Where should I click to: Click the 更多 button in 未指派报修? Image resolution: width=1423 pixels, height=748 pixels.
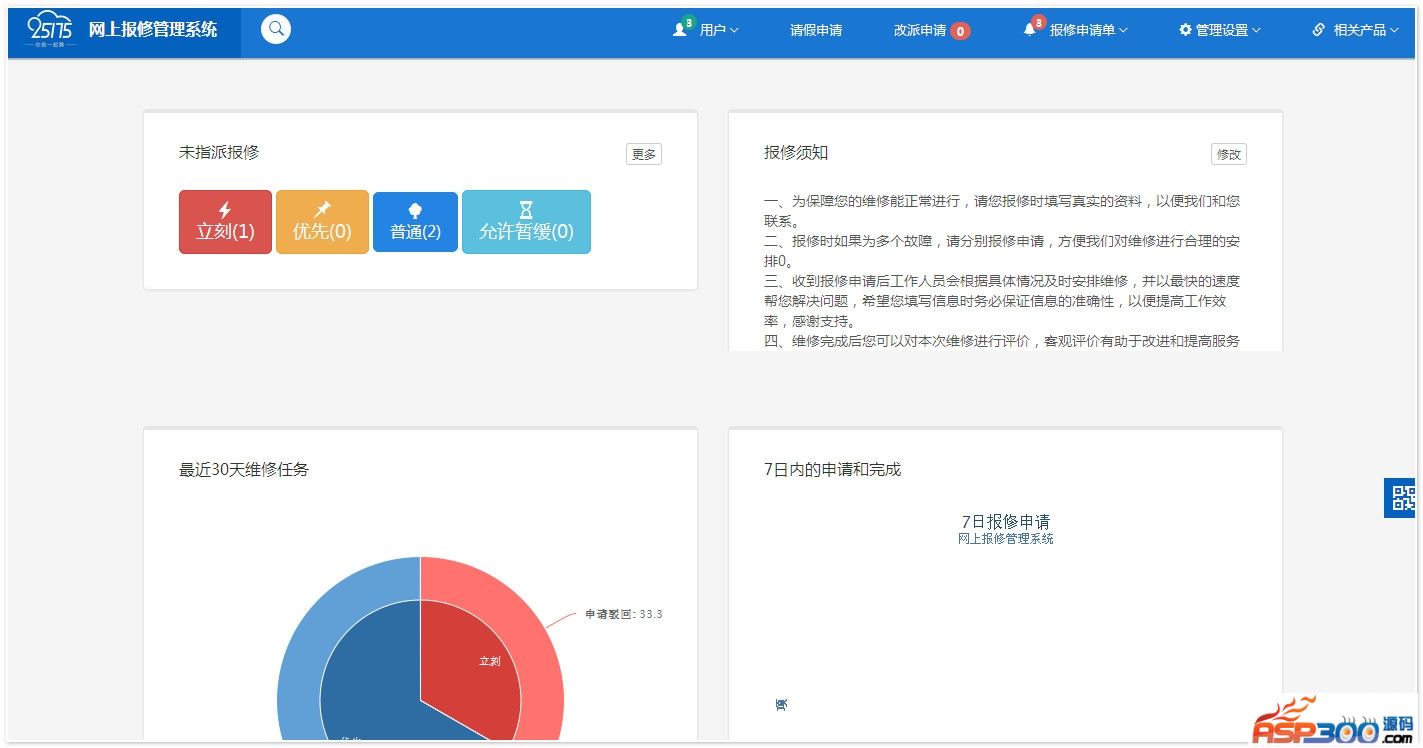(x=643, y=154)
